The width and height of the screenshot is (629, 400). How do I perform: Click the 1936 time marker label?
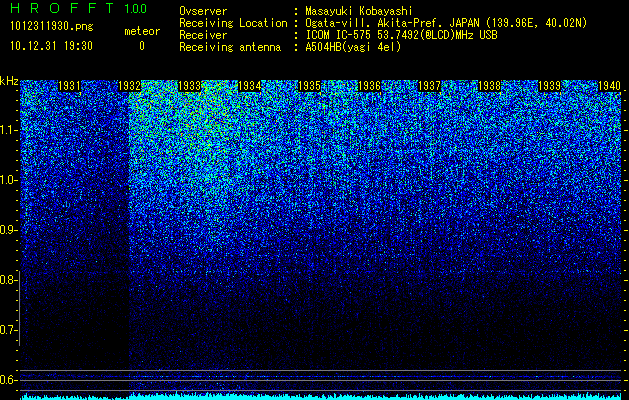pyautogui.click(x=369, y=86)
